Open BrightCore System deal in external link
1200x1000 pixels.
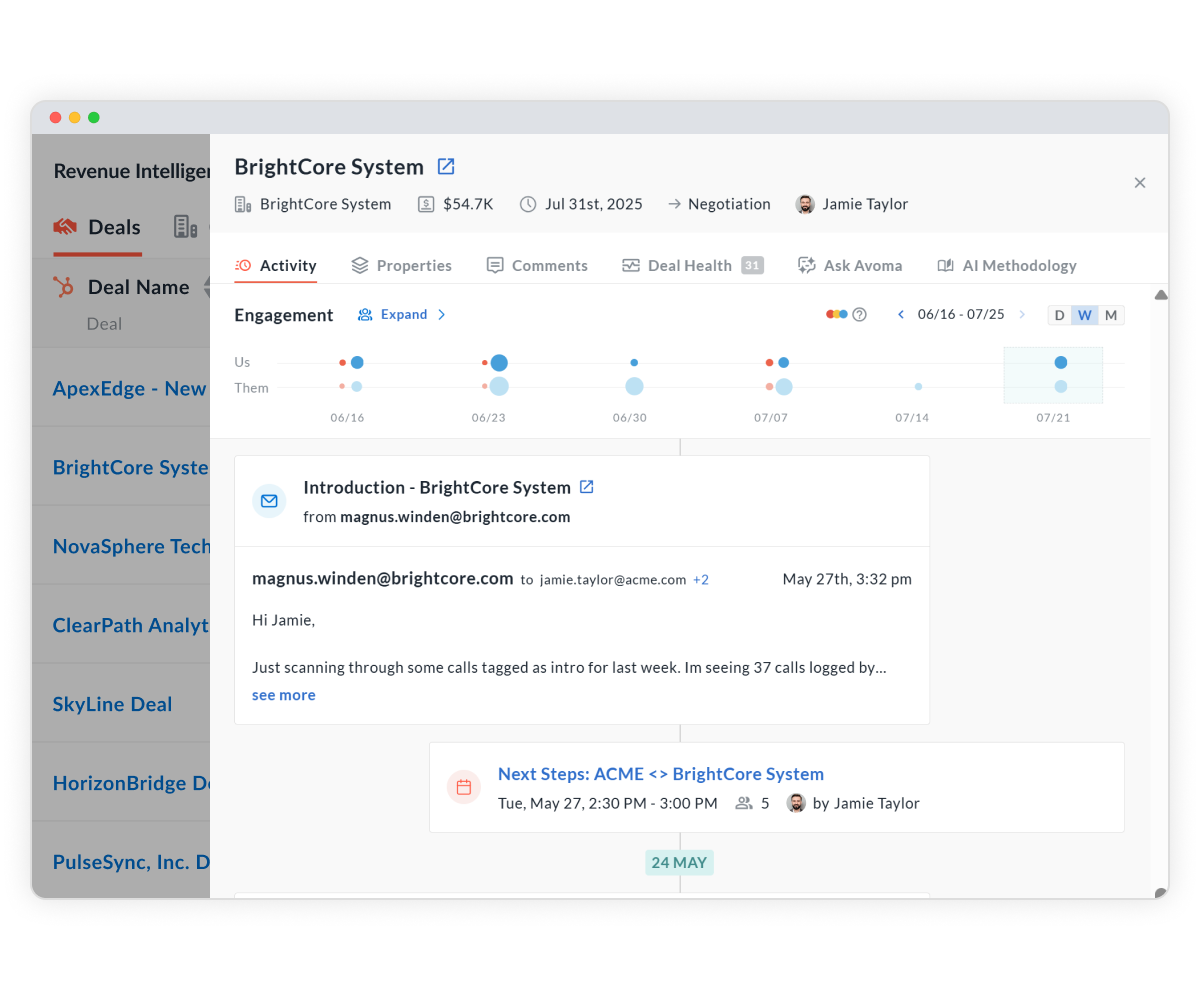coord(446,167)
